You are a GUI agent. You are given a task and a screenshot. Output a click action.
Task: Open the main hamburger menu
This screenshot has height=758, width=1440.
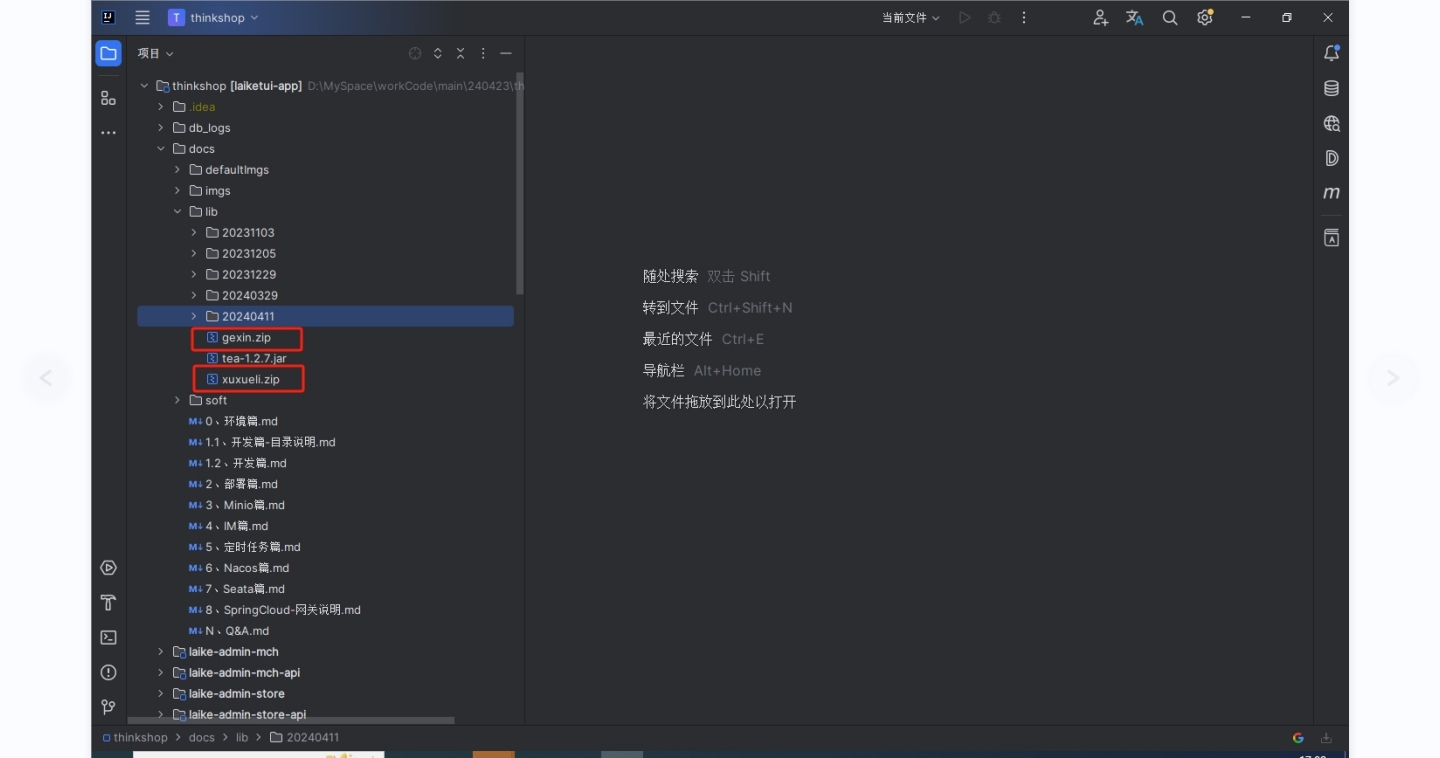click(x=143, y=18)
